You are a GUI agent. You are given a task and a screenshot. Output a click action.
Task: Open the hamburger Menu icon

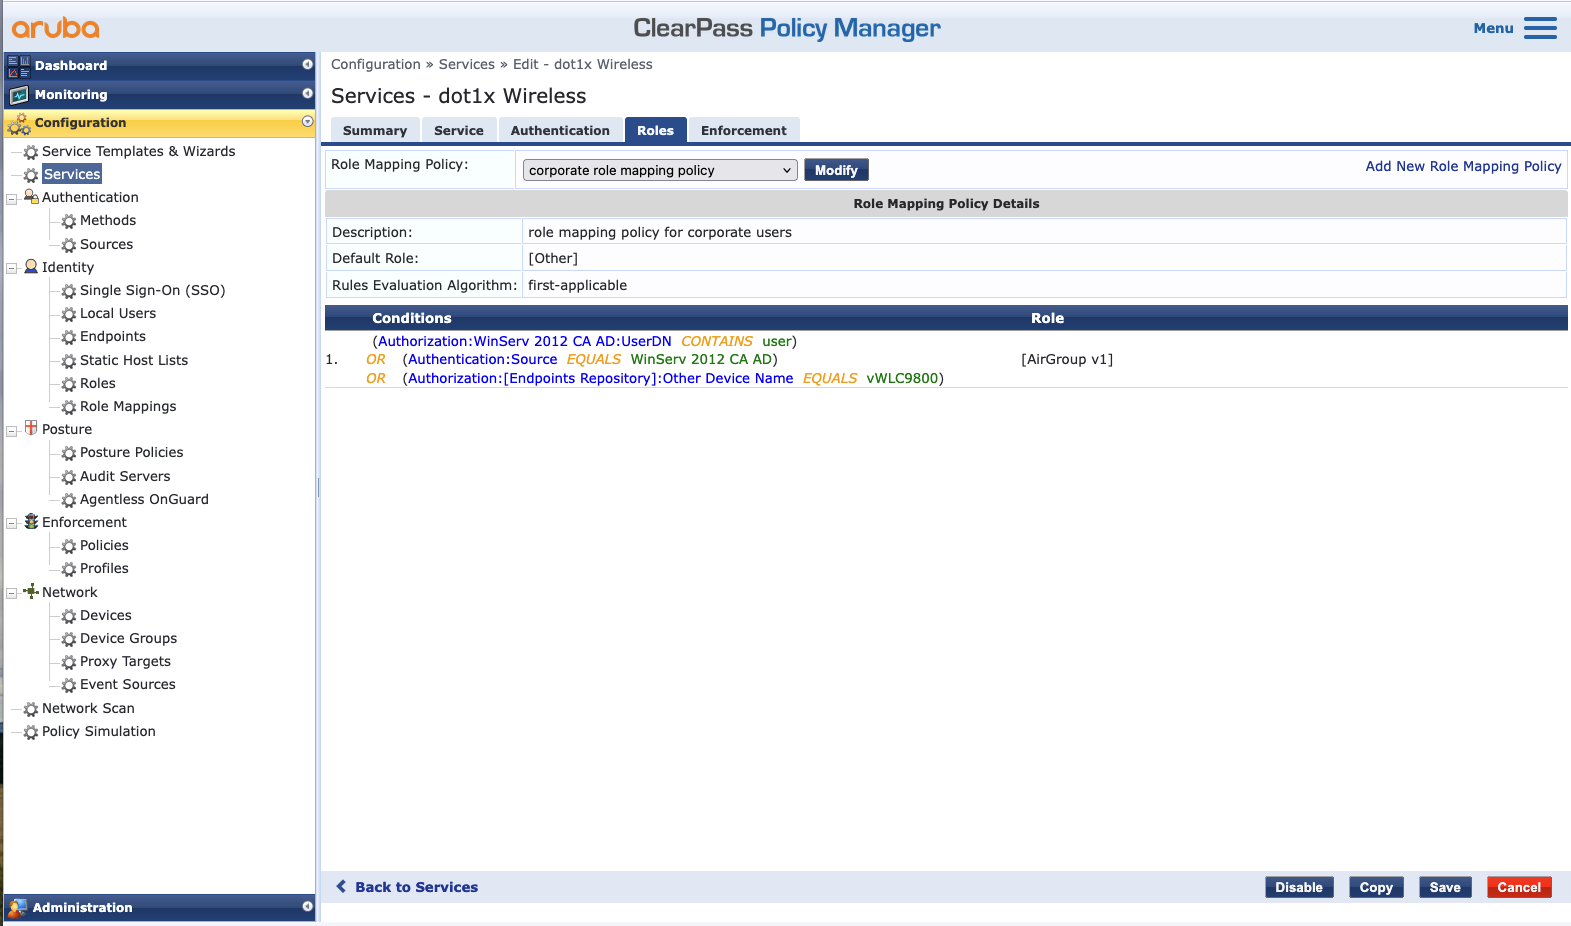(1540, 28)
